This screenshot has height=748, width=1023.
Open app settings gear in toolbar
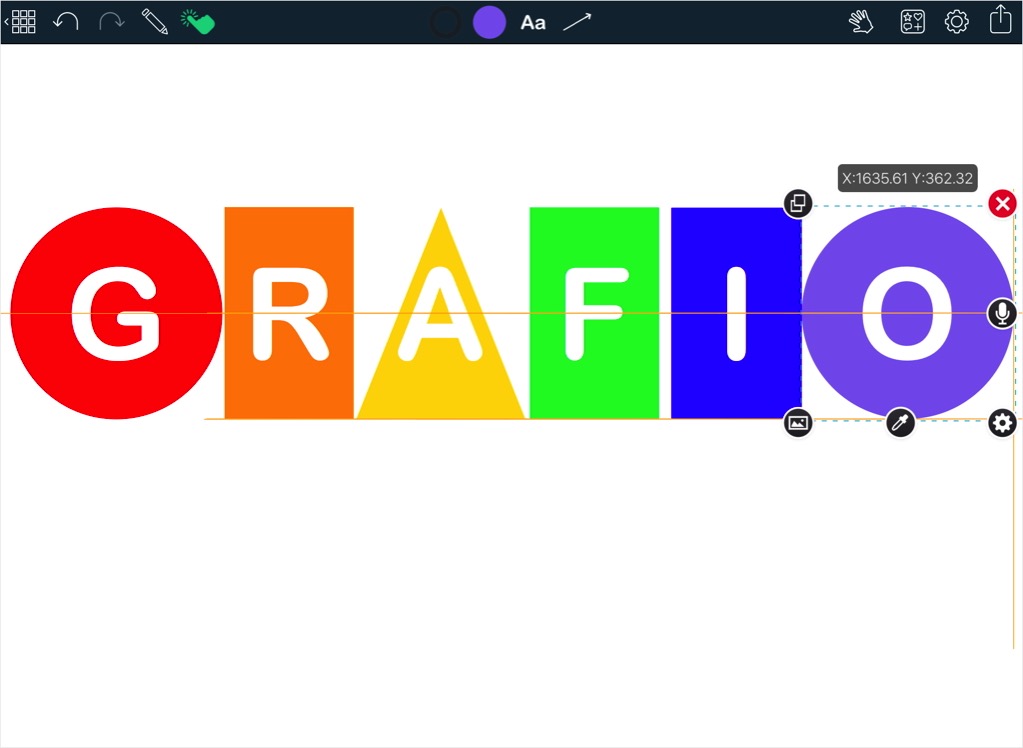point(956,22)
